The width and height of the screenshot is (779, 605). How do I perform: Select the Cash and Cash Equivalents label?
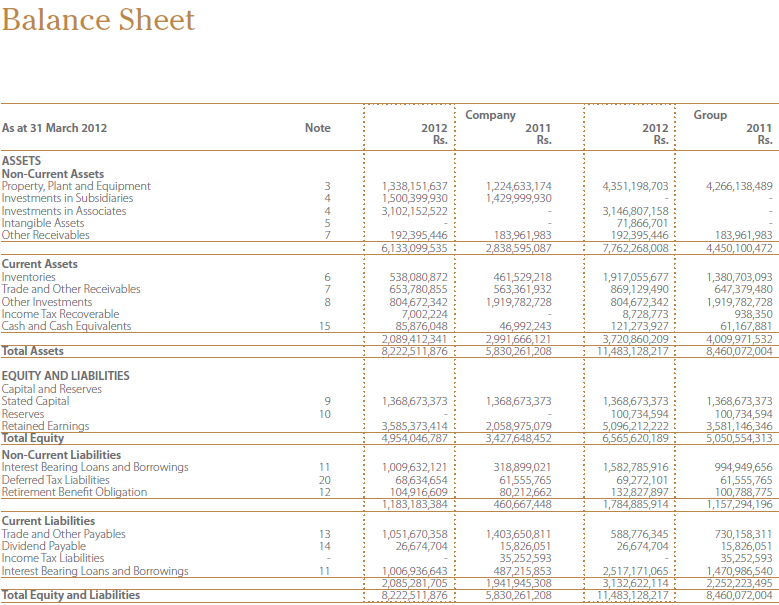click(x=66, y=326)
